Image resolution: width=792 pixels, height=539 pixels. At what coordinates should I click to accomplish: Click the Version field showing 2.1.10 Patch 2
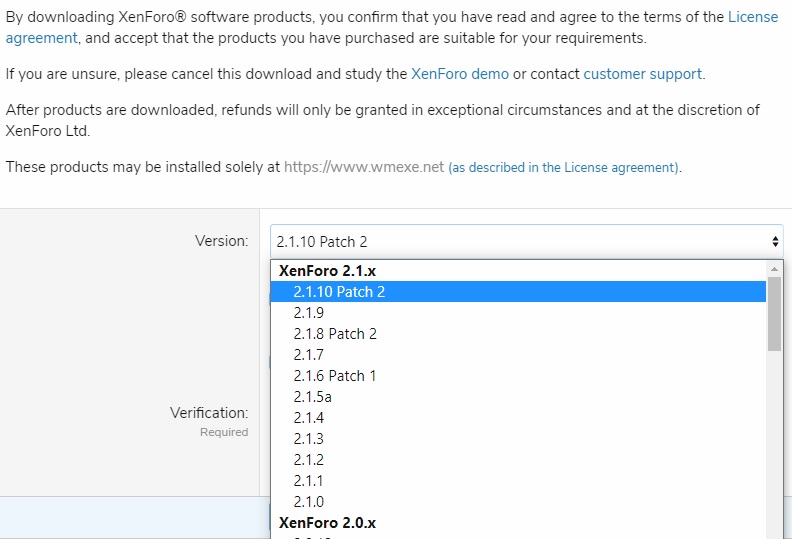coord(527,241)
